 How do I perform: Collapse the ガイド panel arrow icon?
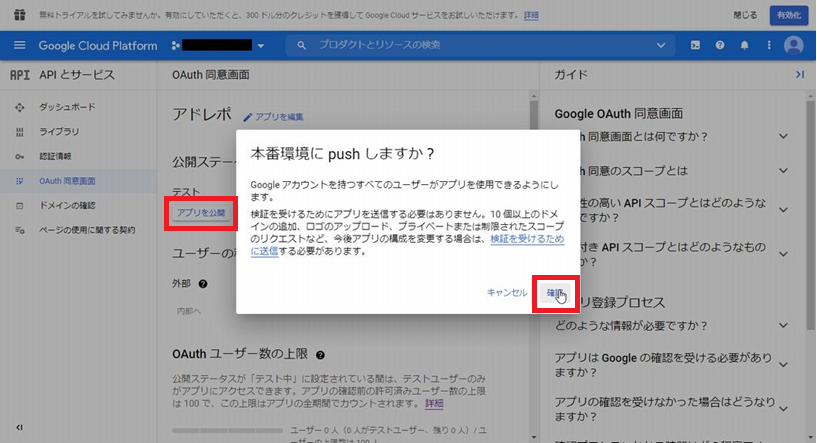[800, 75]
